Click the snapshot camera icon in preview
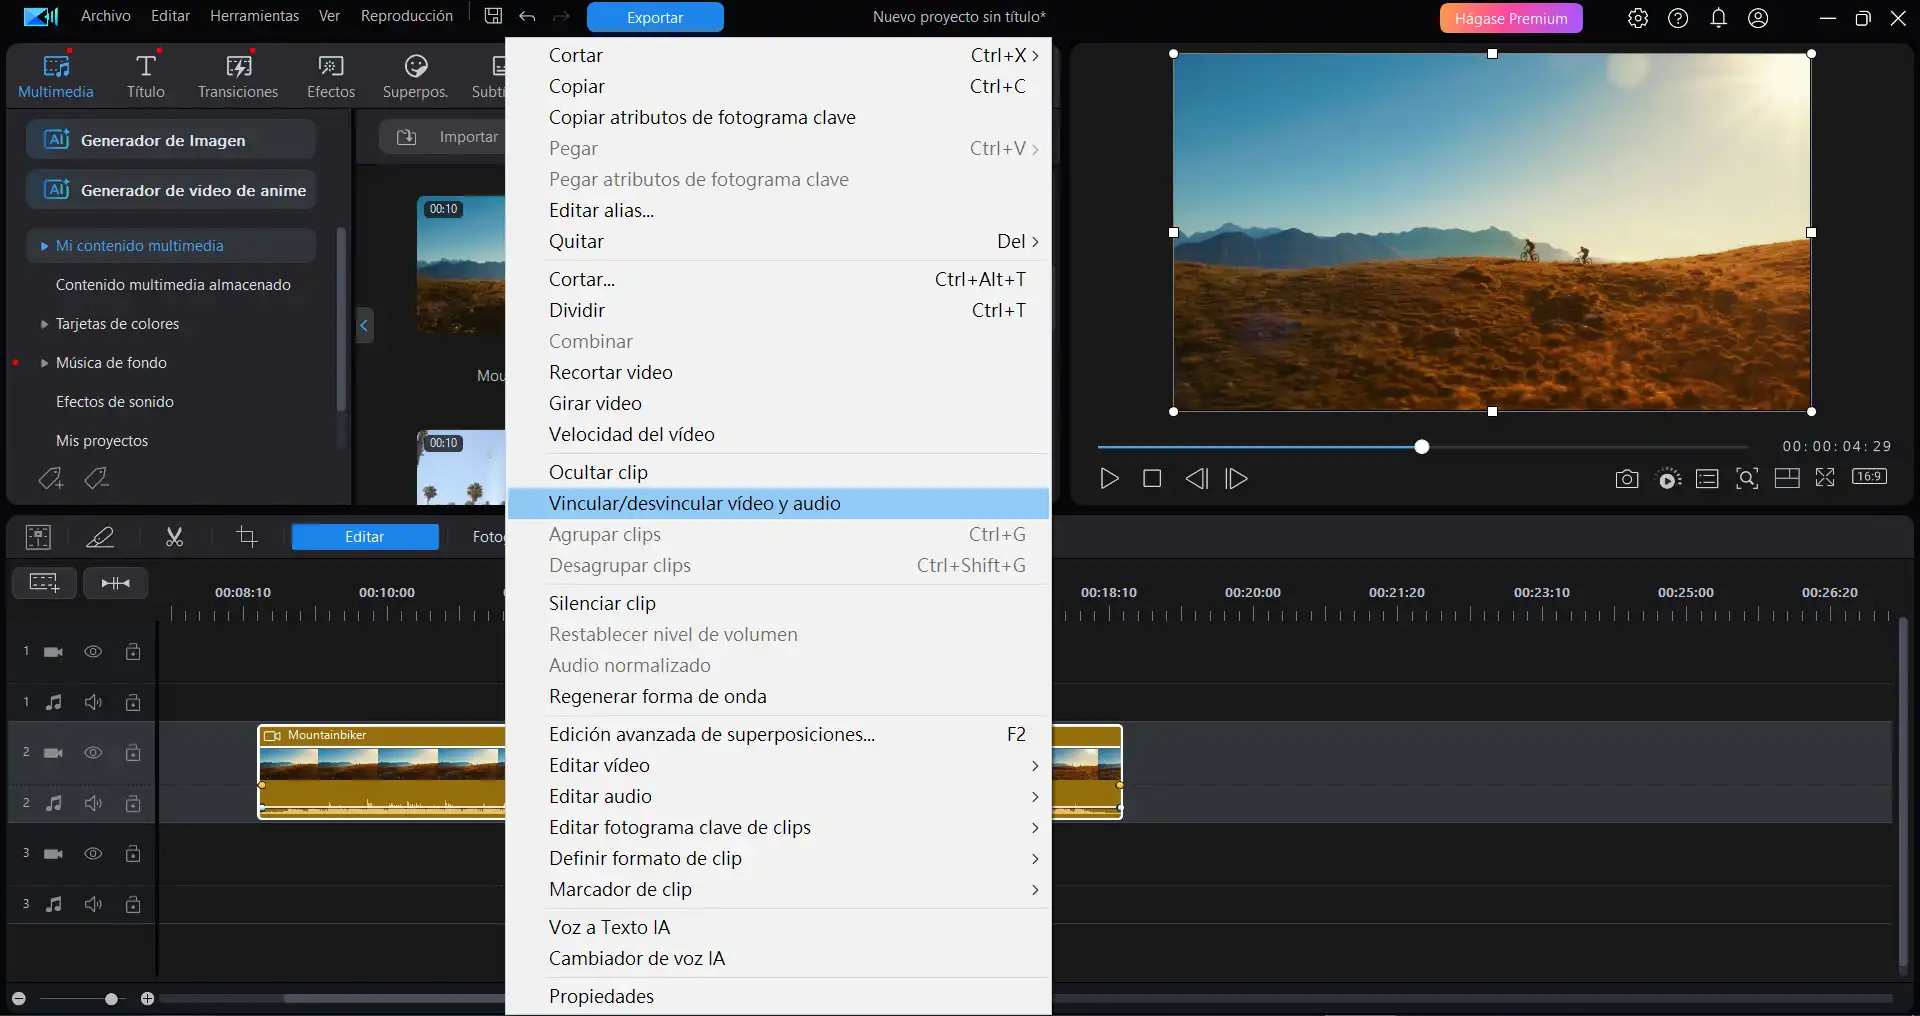Image resolution: width=1920 pixels, height=1016 pixels. click(1626, 479)
